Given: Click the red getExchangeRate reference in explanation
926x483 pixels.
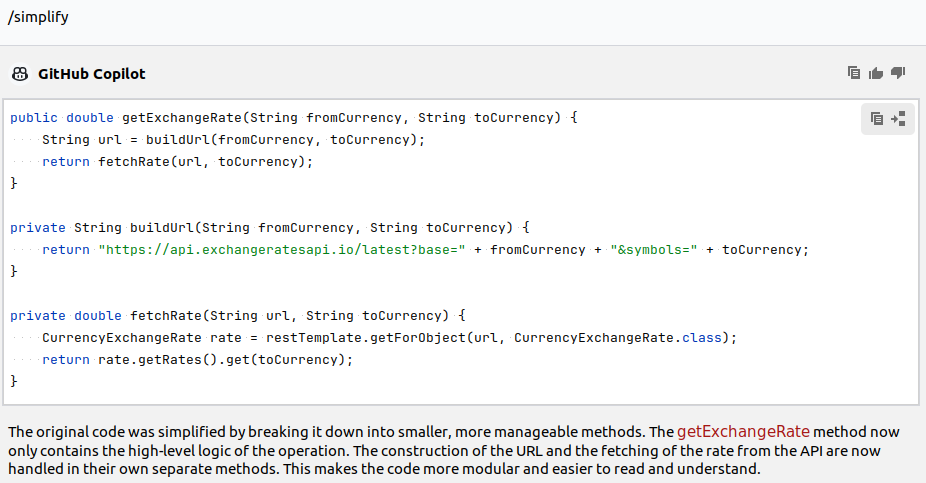Looking at the screenshot, I should coord(743,432).
